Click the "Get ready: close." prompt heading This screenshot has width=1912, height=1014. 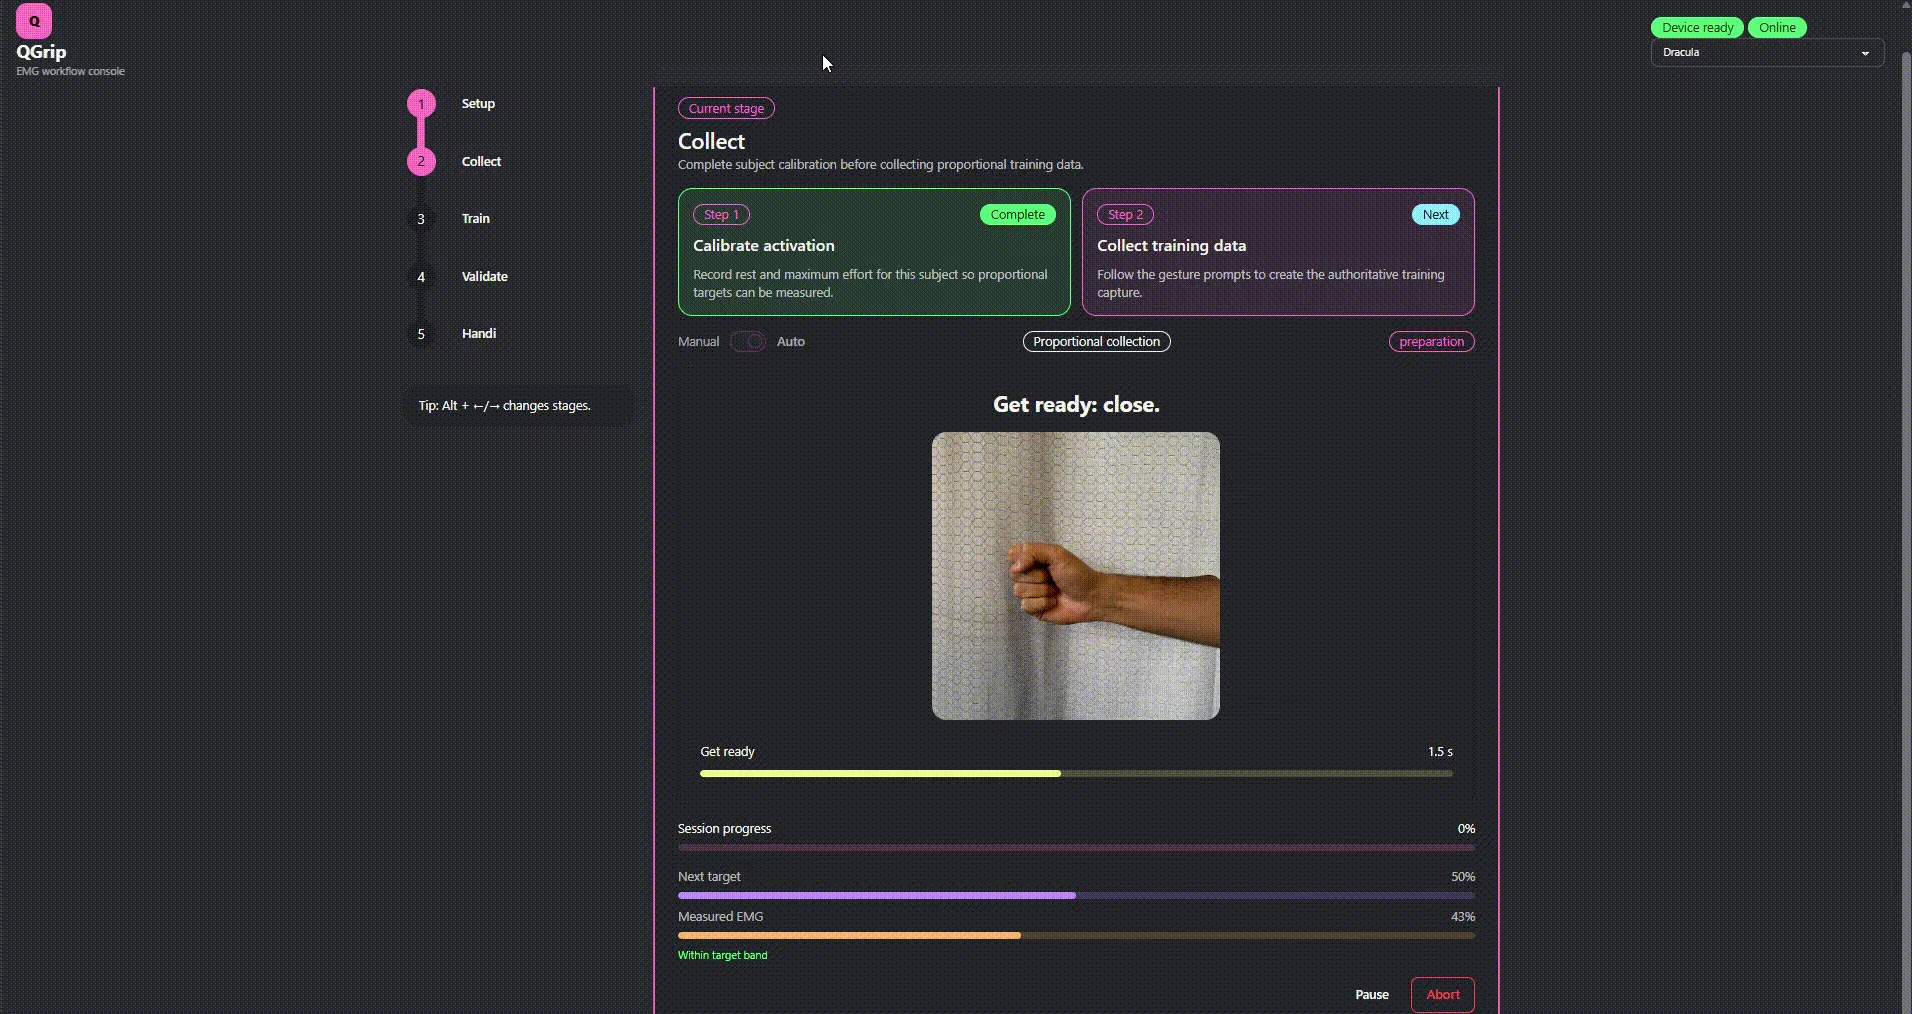[1076, 405]
